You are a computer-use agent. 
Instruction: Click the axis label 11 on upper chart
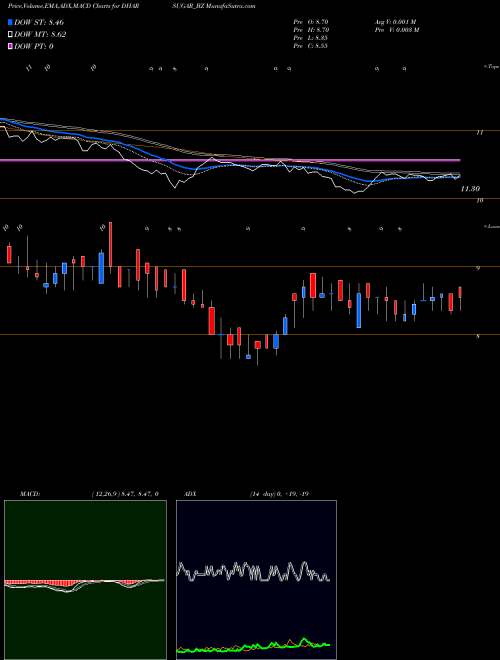pos(479,133)
